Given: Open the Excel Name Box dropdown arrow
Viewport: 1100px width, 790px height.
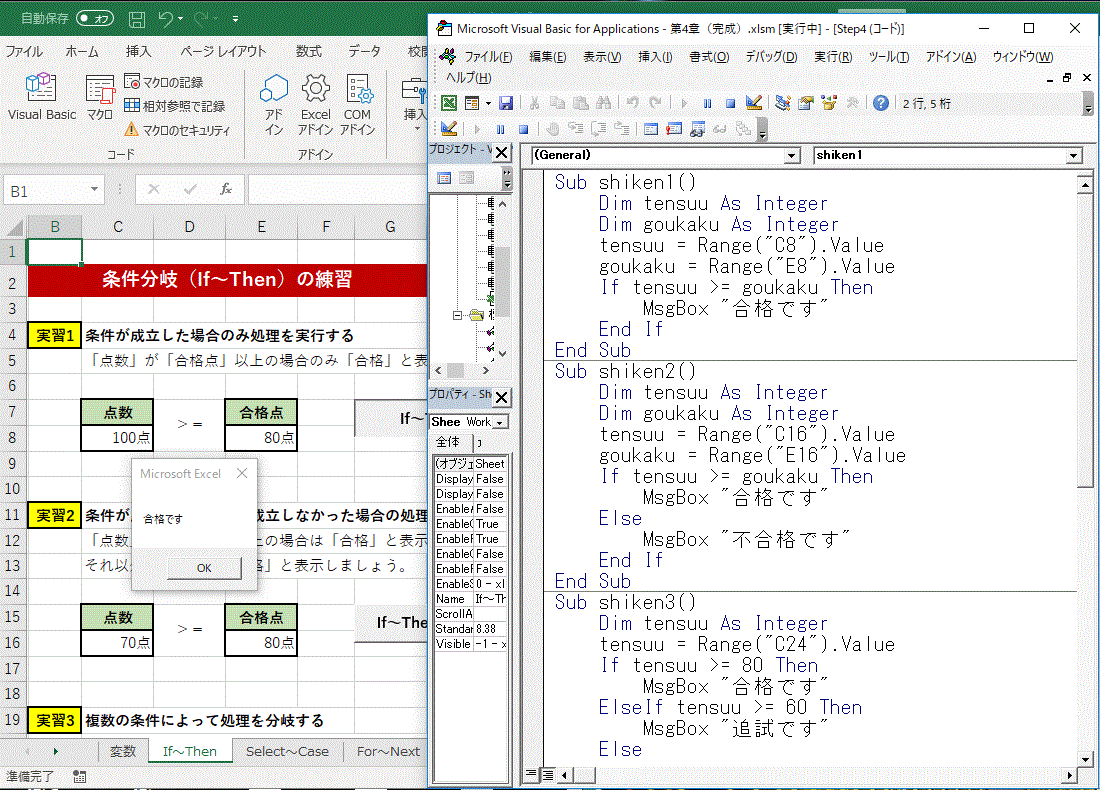Looking at the screenshot, I should click(x=94, y=189).
